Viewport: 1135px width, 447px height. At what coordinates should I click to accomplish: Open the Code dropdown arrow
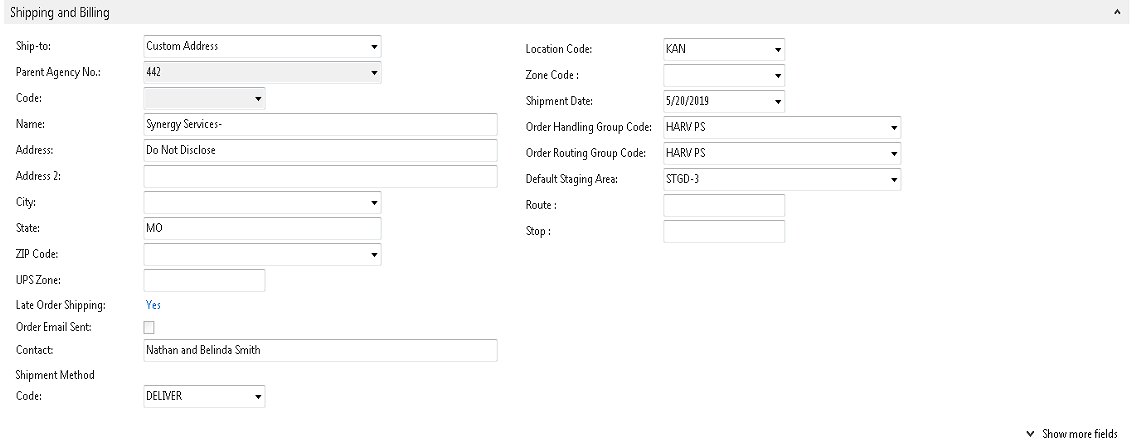pos(257,98)
